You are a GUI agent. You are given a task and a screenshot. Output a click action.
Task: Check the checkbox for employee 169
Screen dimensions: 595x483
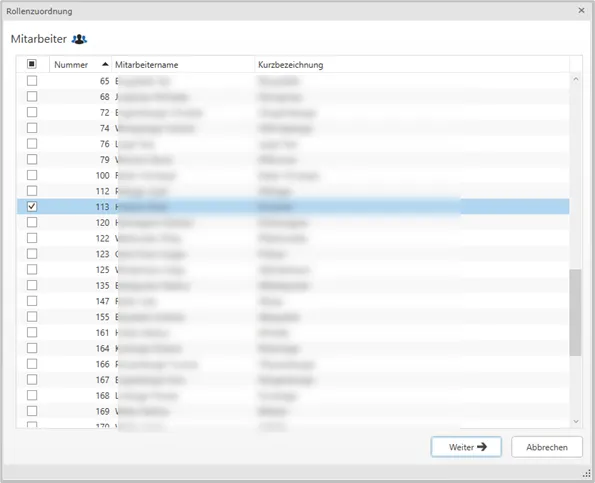point(32,411)
